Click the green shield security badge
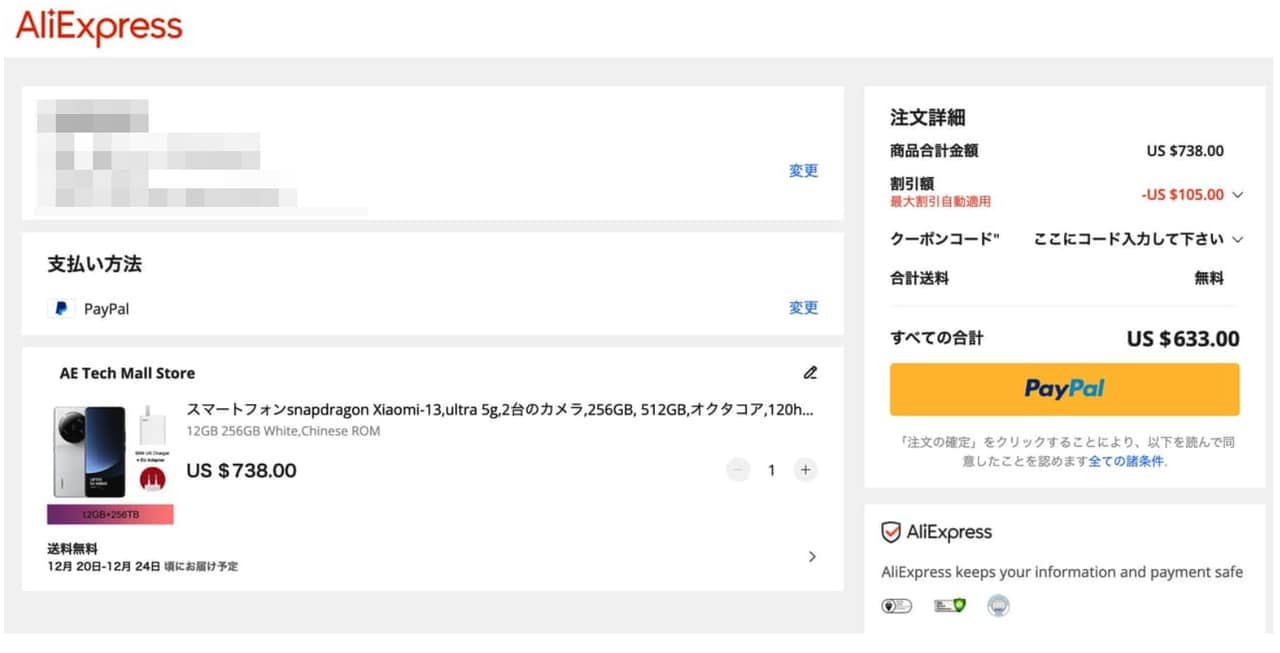Viewport: 1280px width, 653px height. coord(950,606)
